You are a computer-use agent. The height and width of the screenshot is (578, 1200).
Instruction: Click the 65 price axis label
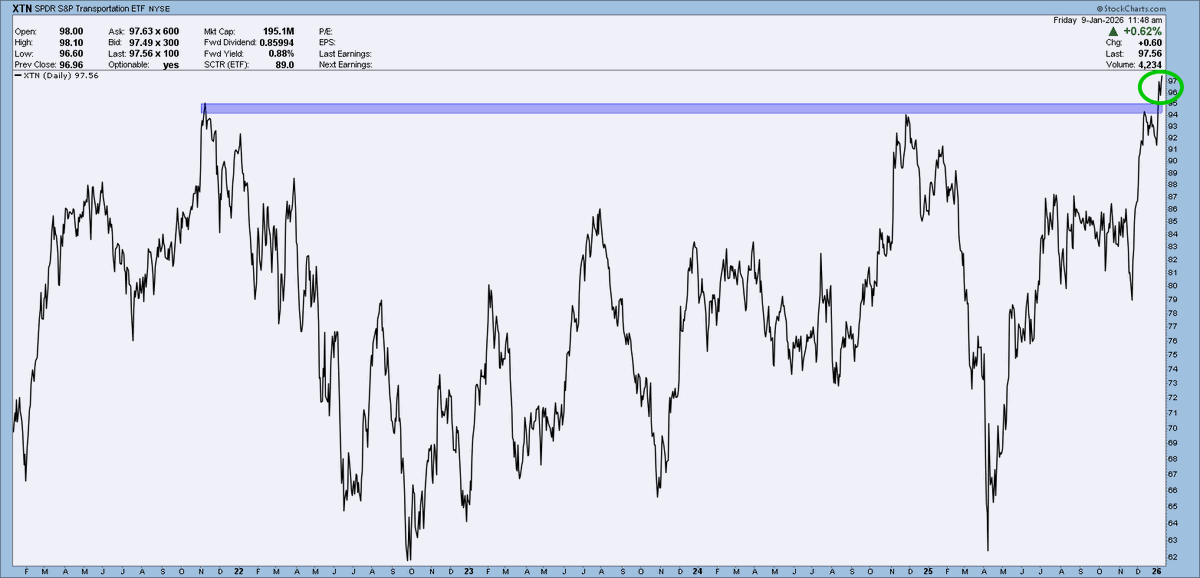tap(1172, 506)
